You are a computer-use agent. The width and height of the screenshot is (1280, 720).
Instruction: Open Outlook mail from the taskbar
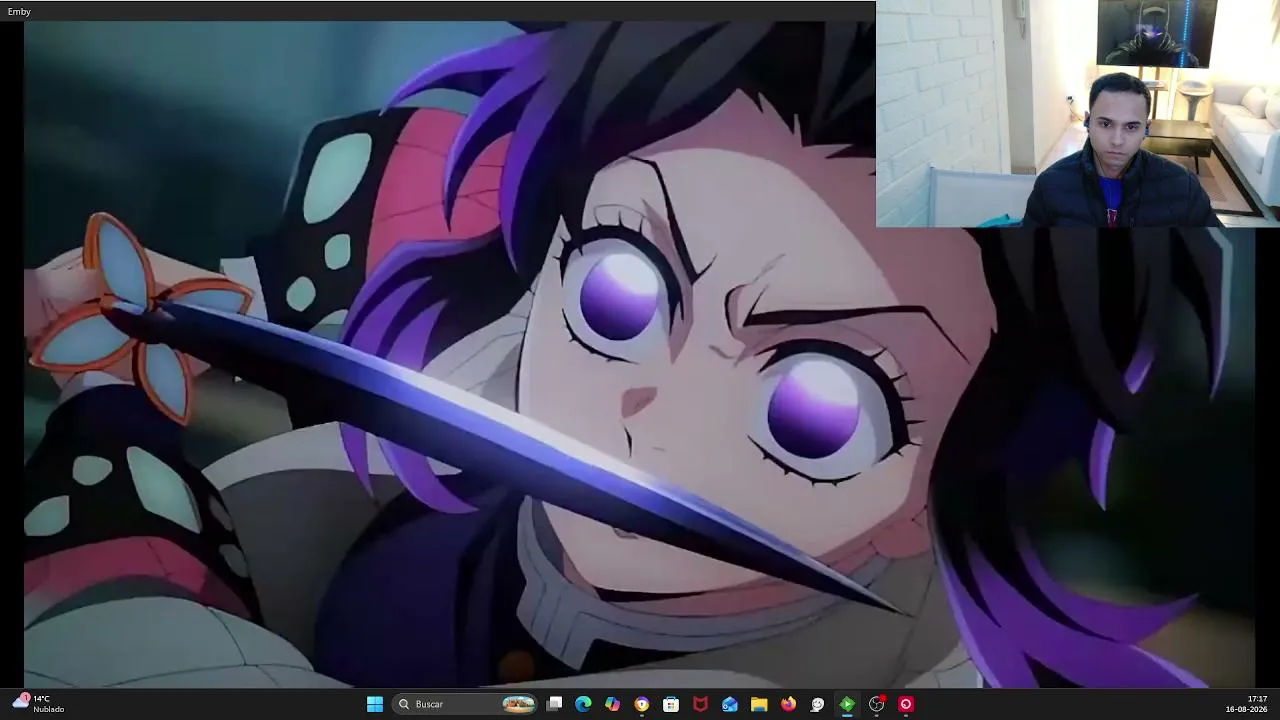tap(730, 704)
